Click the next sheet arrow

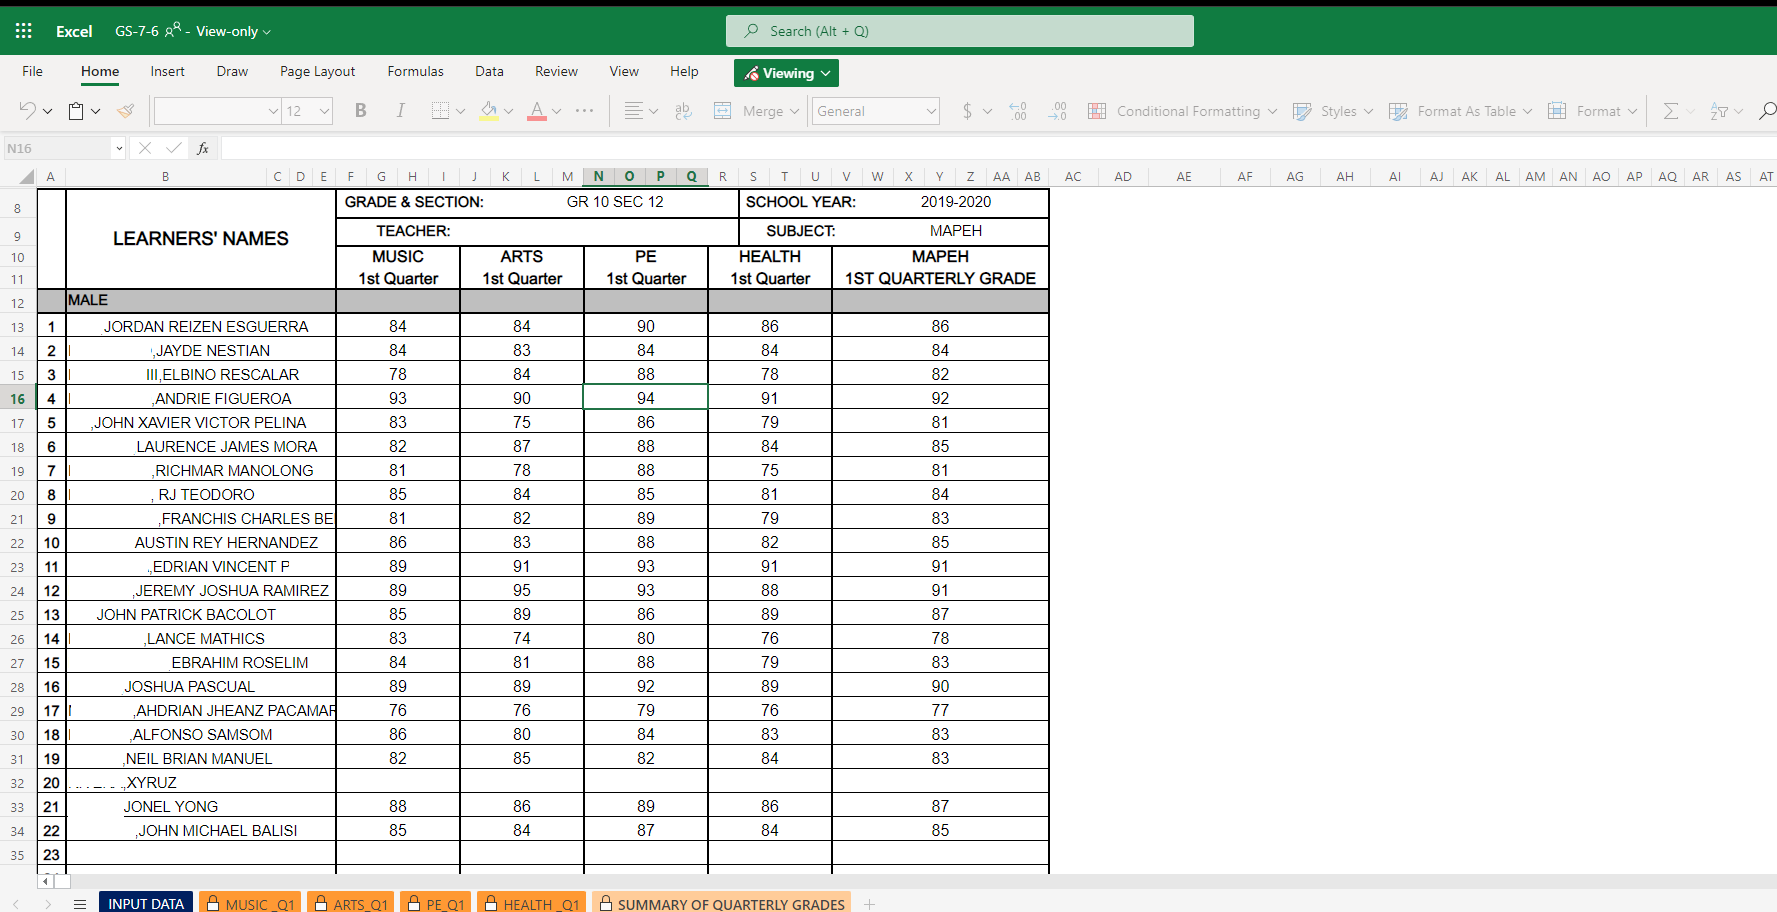(48, 904)
